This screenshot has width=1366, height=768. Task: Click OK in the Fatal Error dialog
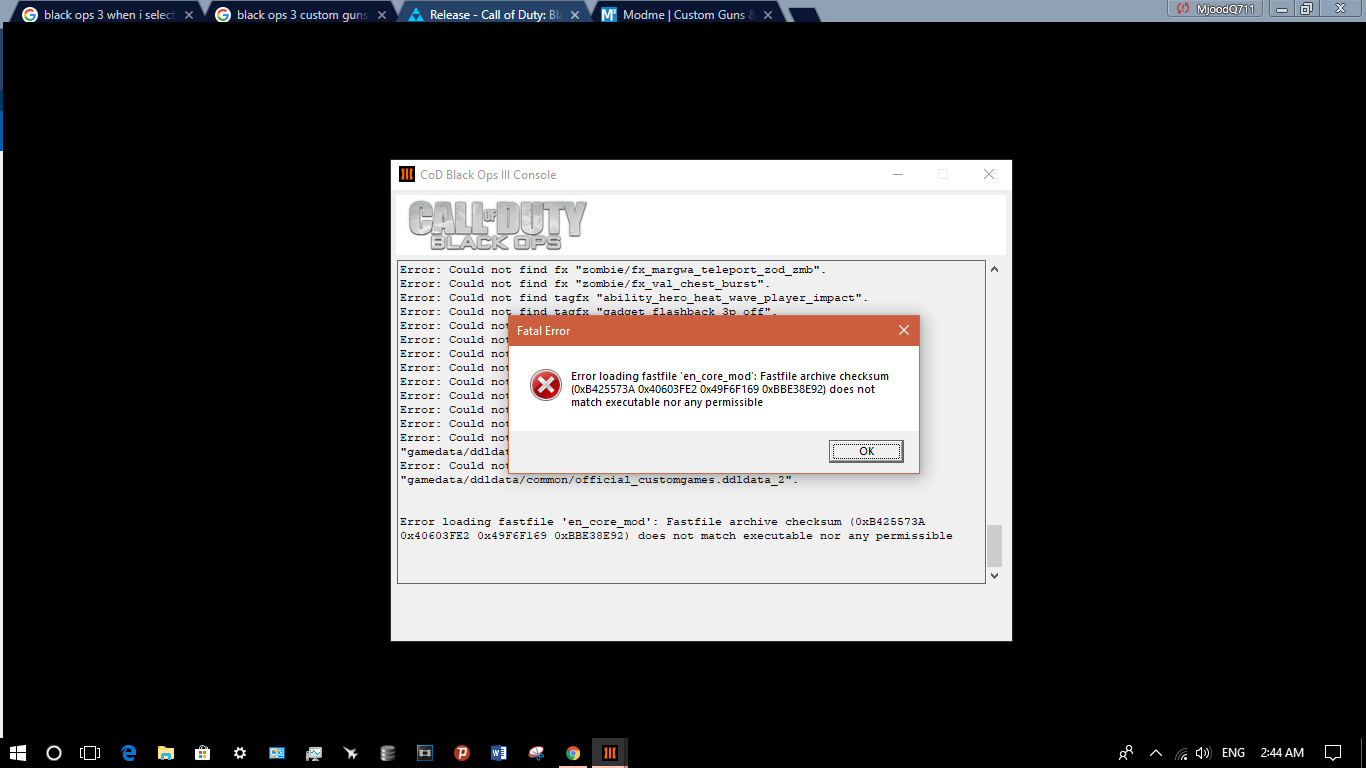pos(866,452)
